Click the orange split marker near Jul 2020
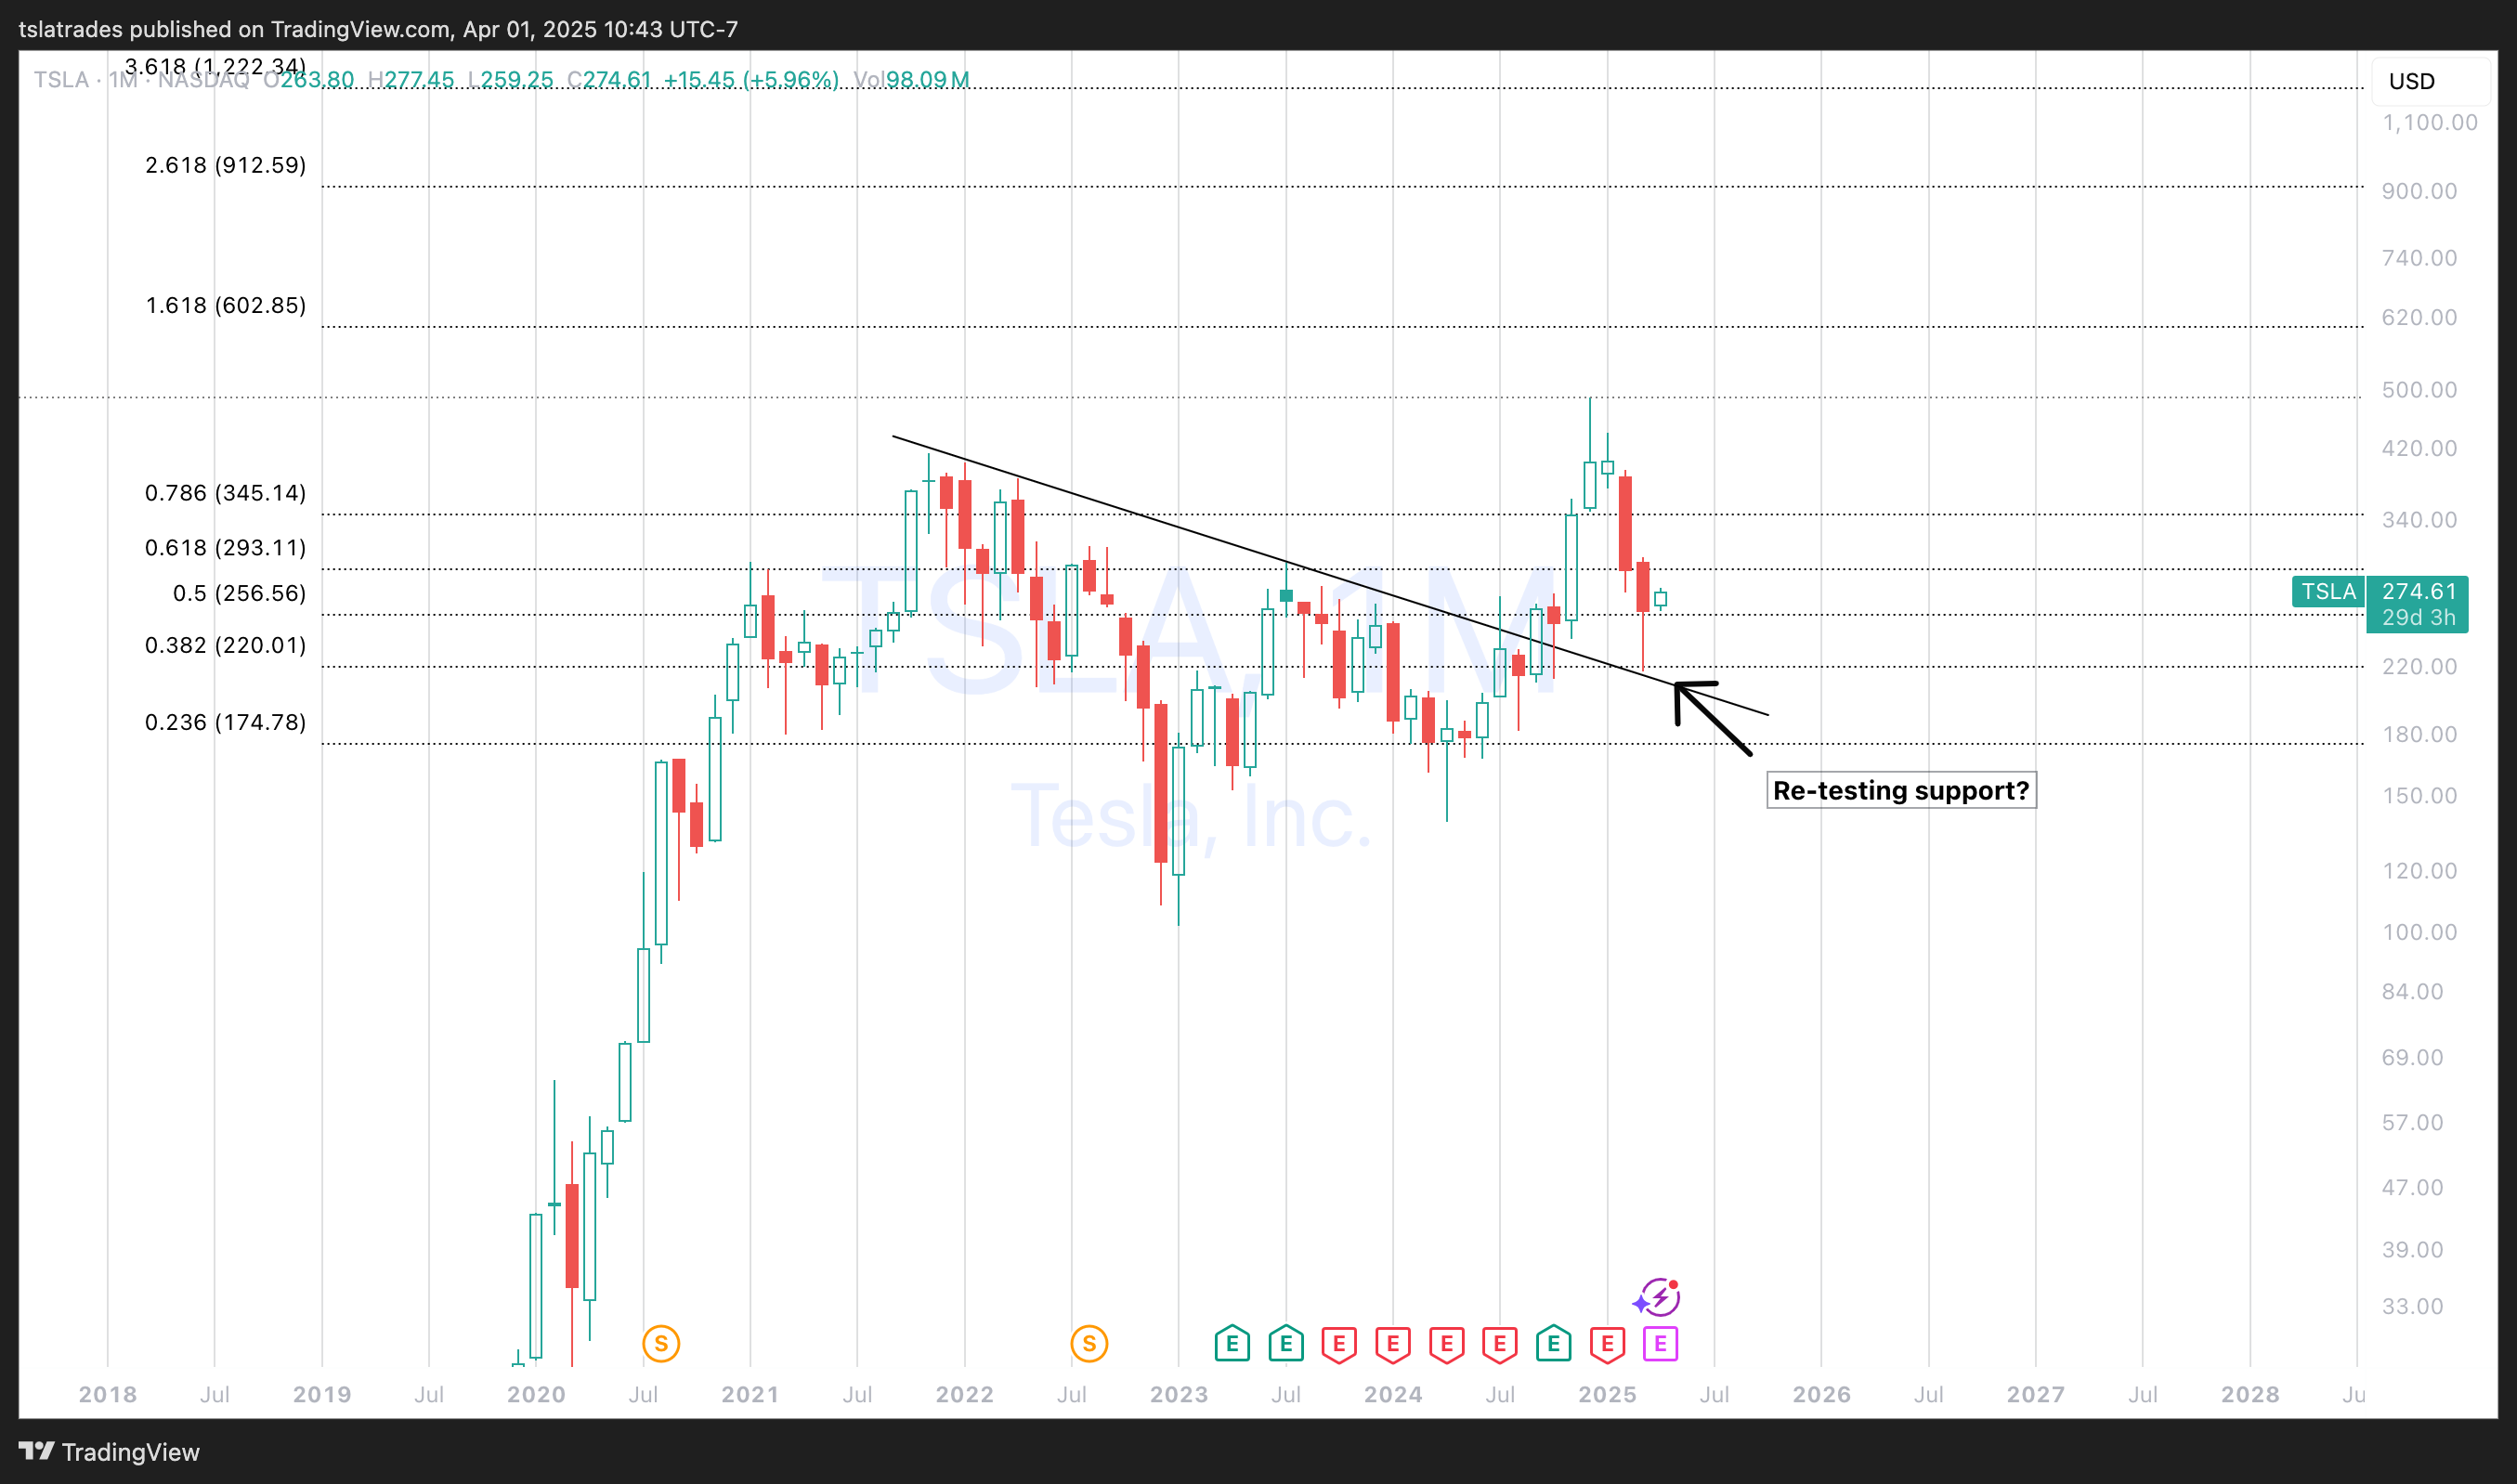 tap(660, 1343)
